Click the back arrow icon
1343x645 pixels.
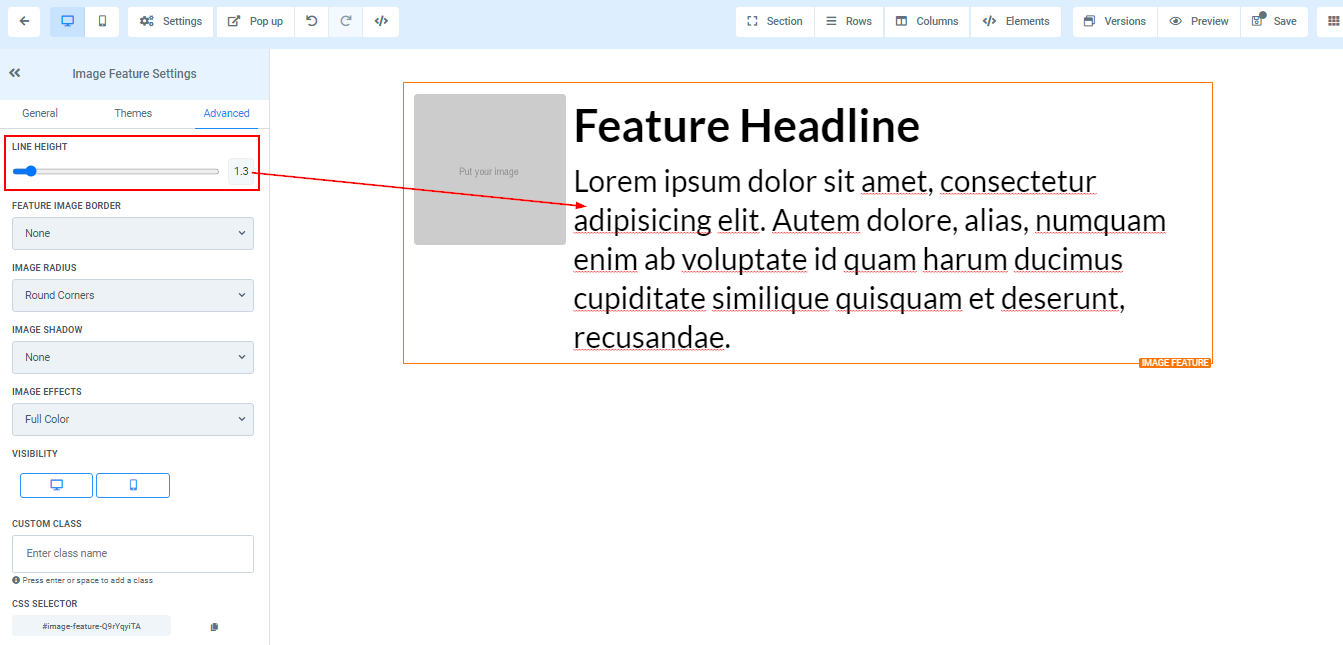click(23, 21)
